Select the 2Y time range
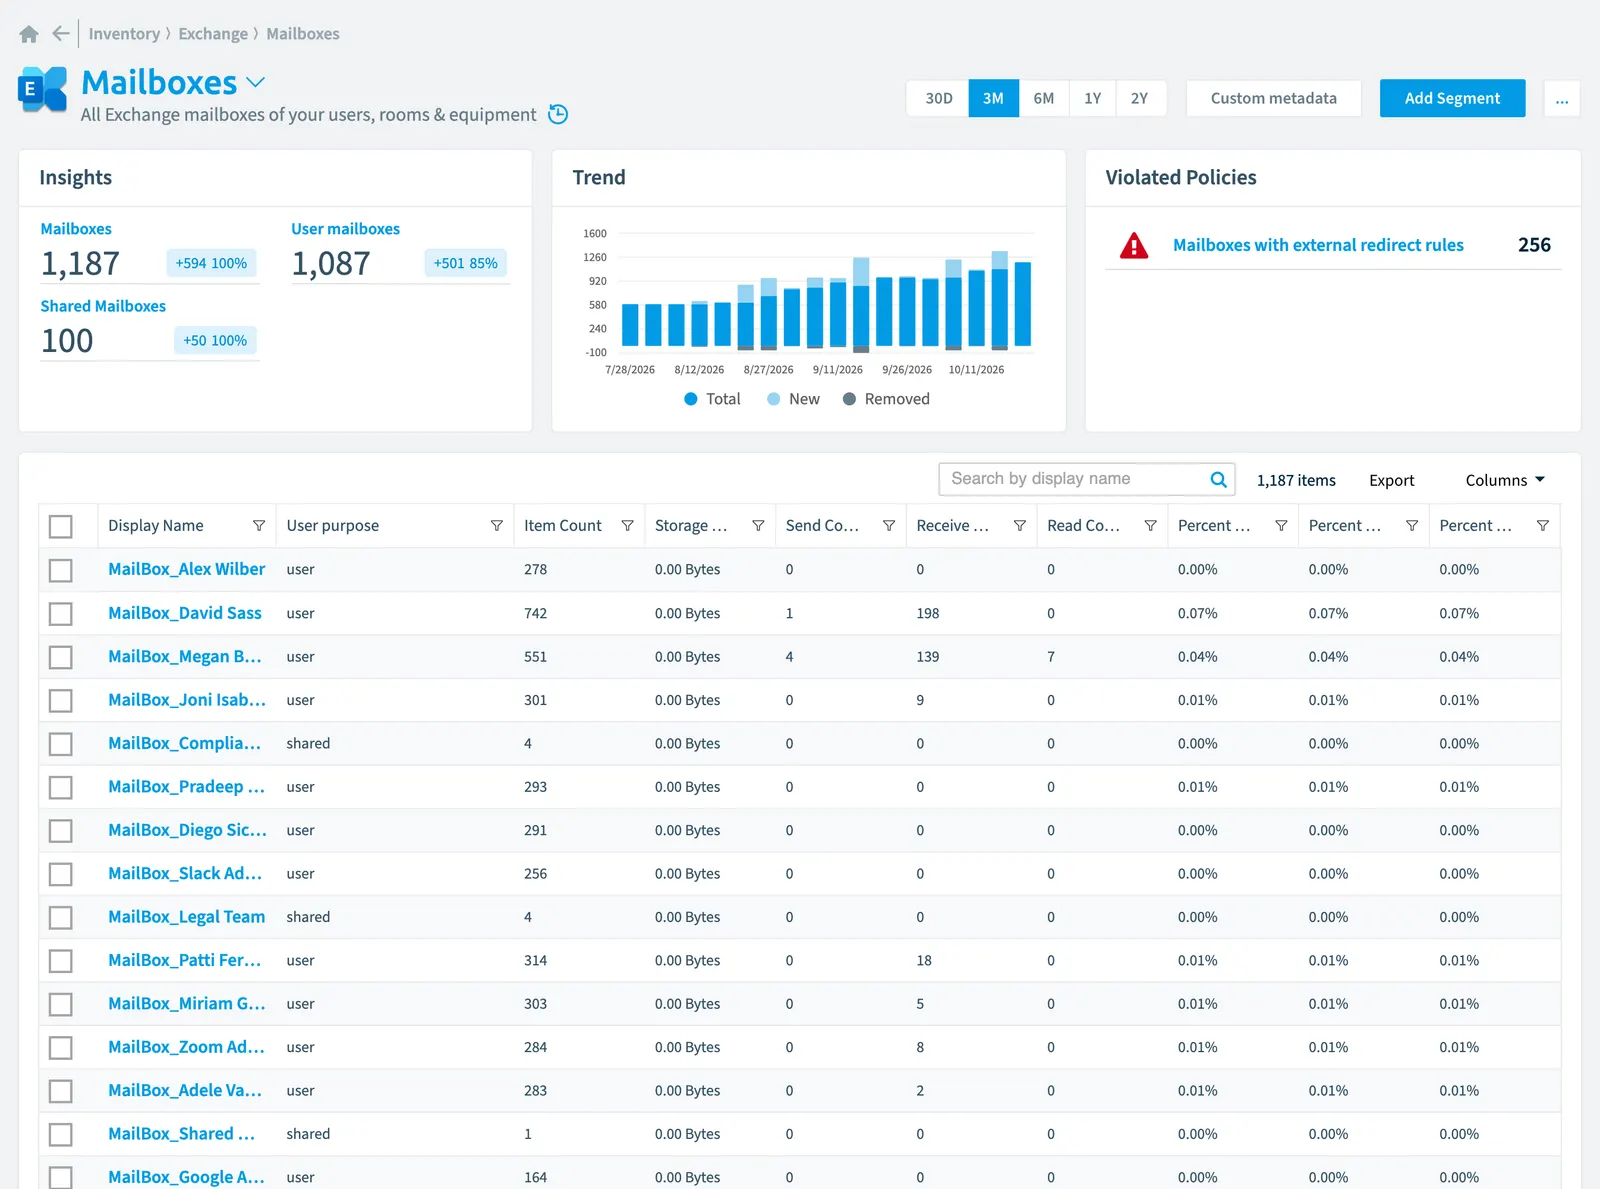Viewport: 1600px width, 1189px height. click(1140, 98)
